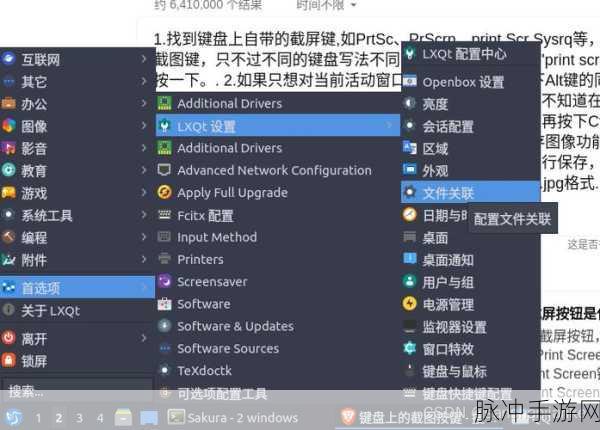The image size is (600, 430).
Task: Expand the 游戏 submenu arrow
Action: [144, 192]
